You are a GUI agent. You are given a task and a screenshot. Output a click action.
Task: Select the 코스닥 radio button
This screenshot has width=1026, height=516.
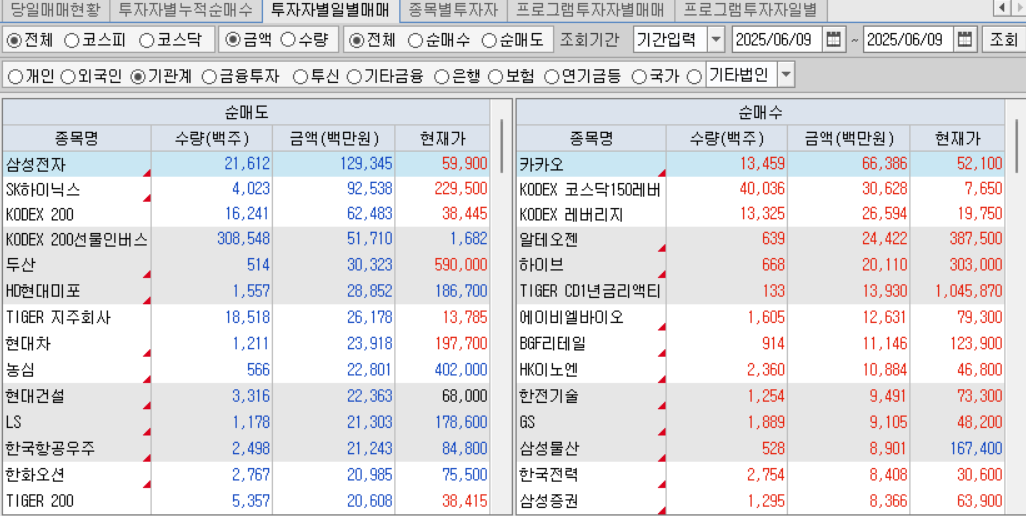(147, 41)
